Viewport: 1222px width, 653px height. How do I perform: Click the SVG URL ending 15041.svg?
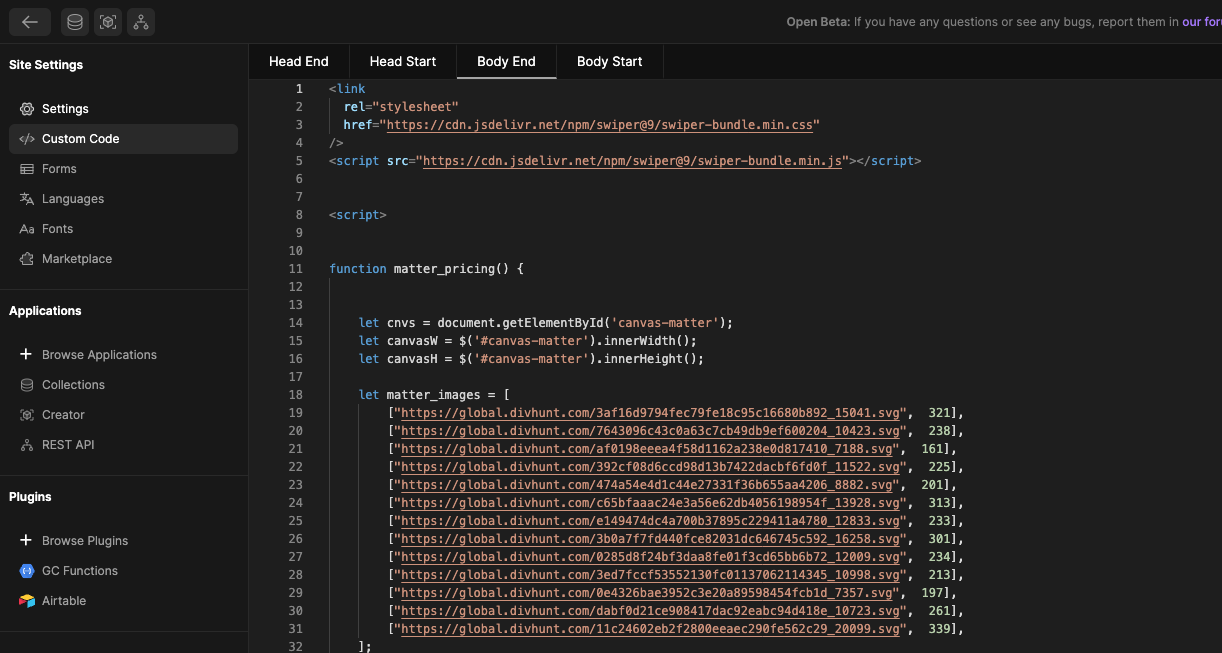point(650,413)
